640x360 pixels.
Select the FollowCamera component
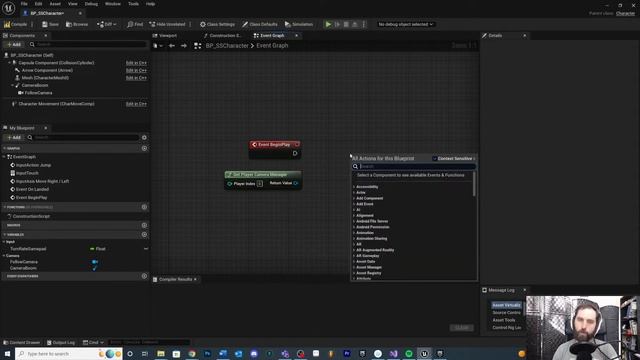pos(38,93)
